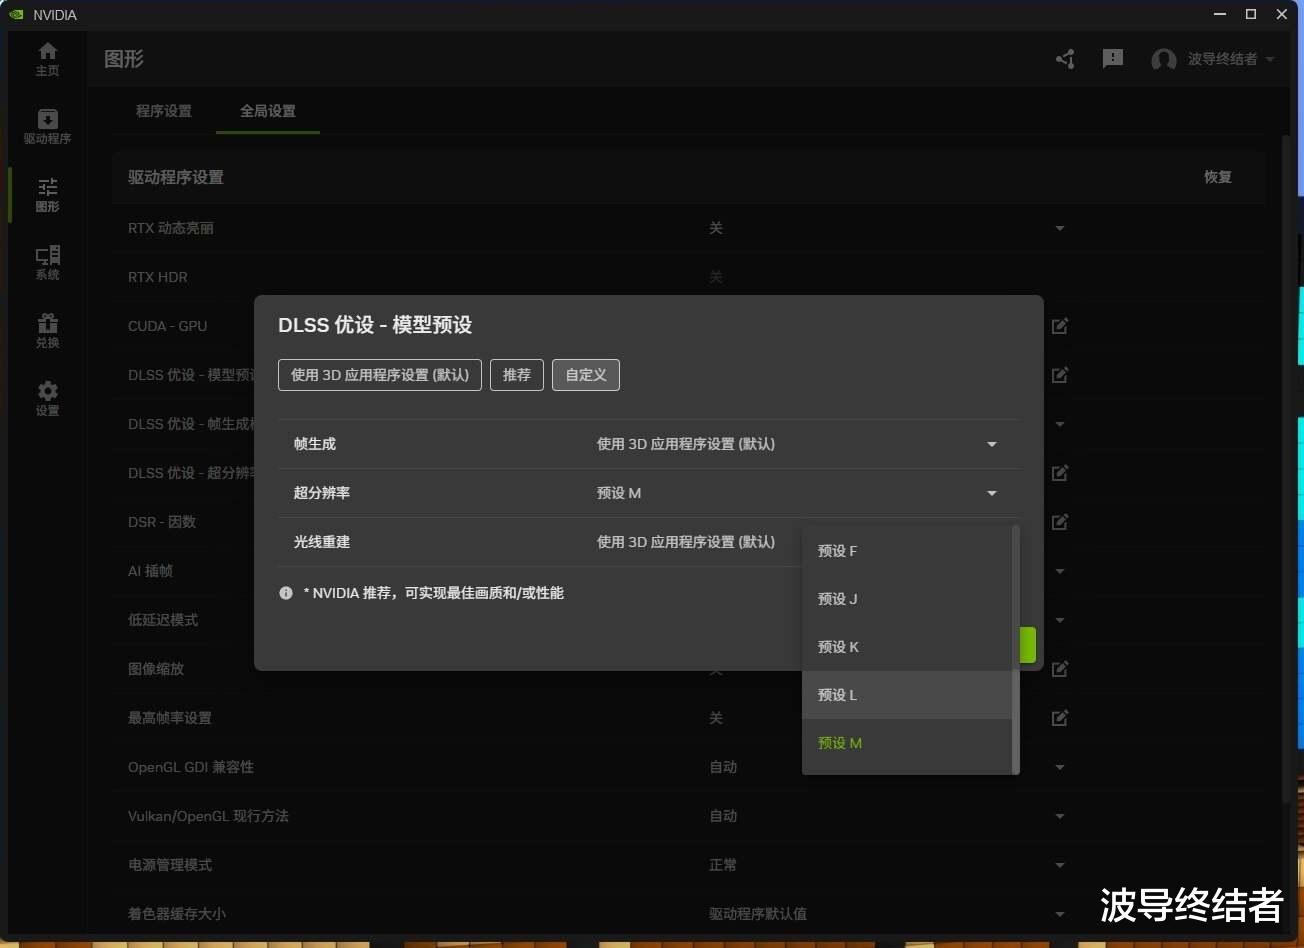Expand the OpenGL GDI 兼容性 dropdown arrow
1304x948 pixels.
click(x=1060, y=767)
